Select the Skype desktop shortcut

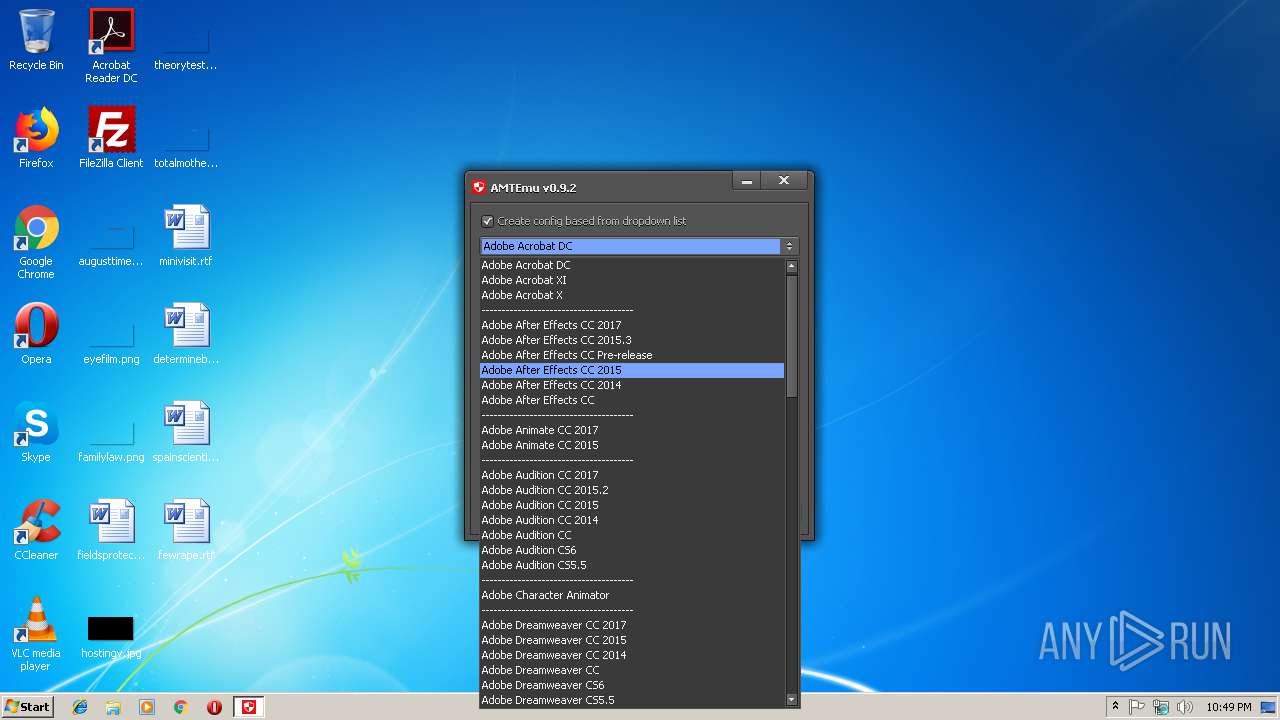point(36,432)
